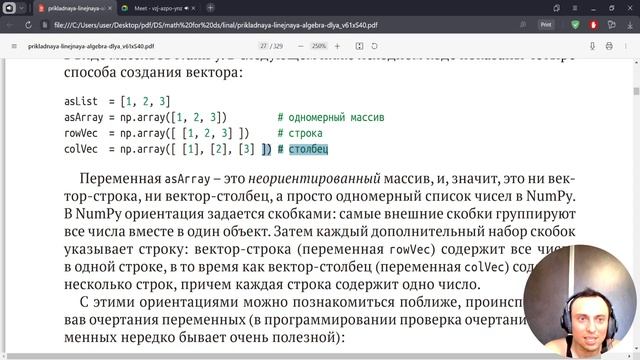The width and height of the screenshot is (640, 360).
Task: Open the browser main menu hamburger icon
Action: tap(575, 8)
